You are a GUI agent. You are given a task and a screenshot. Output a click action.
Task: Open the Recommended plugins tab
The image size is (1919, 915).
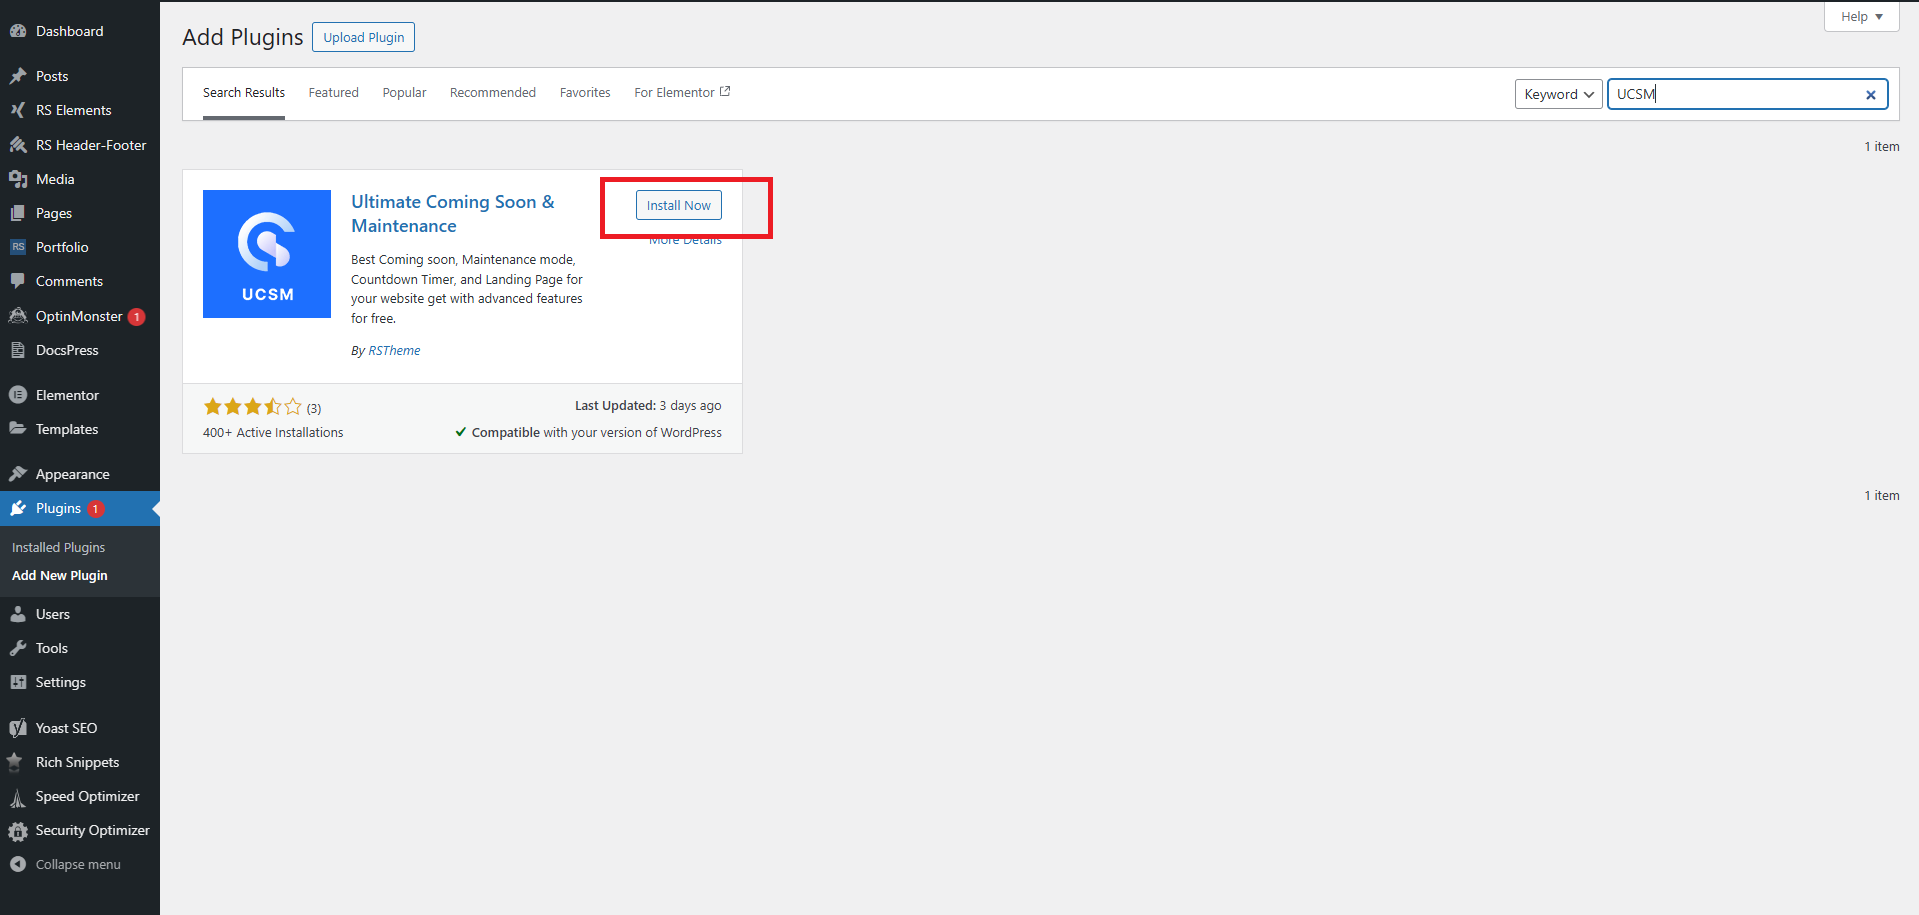pyautogui.click(x=493, y=93)
